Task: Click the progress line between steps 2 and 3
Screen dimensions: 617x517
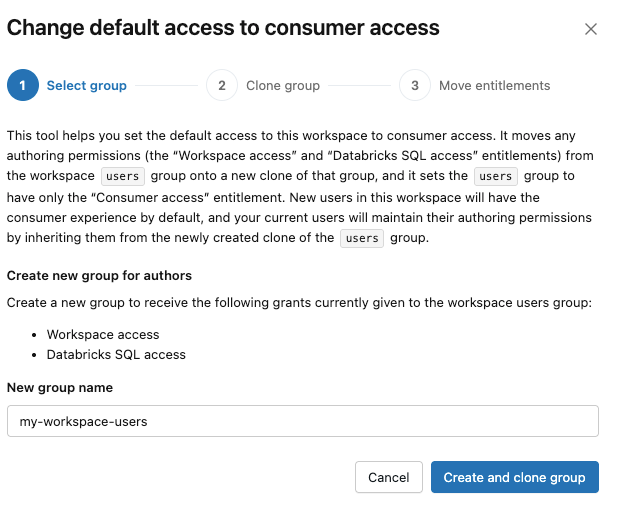Action: pyautogui.click(x=359, y=85)
